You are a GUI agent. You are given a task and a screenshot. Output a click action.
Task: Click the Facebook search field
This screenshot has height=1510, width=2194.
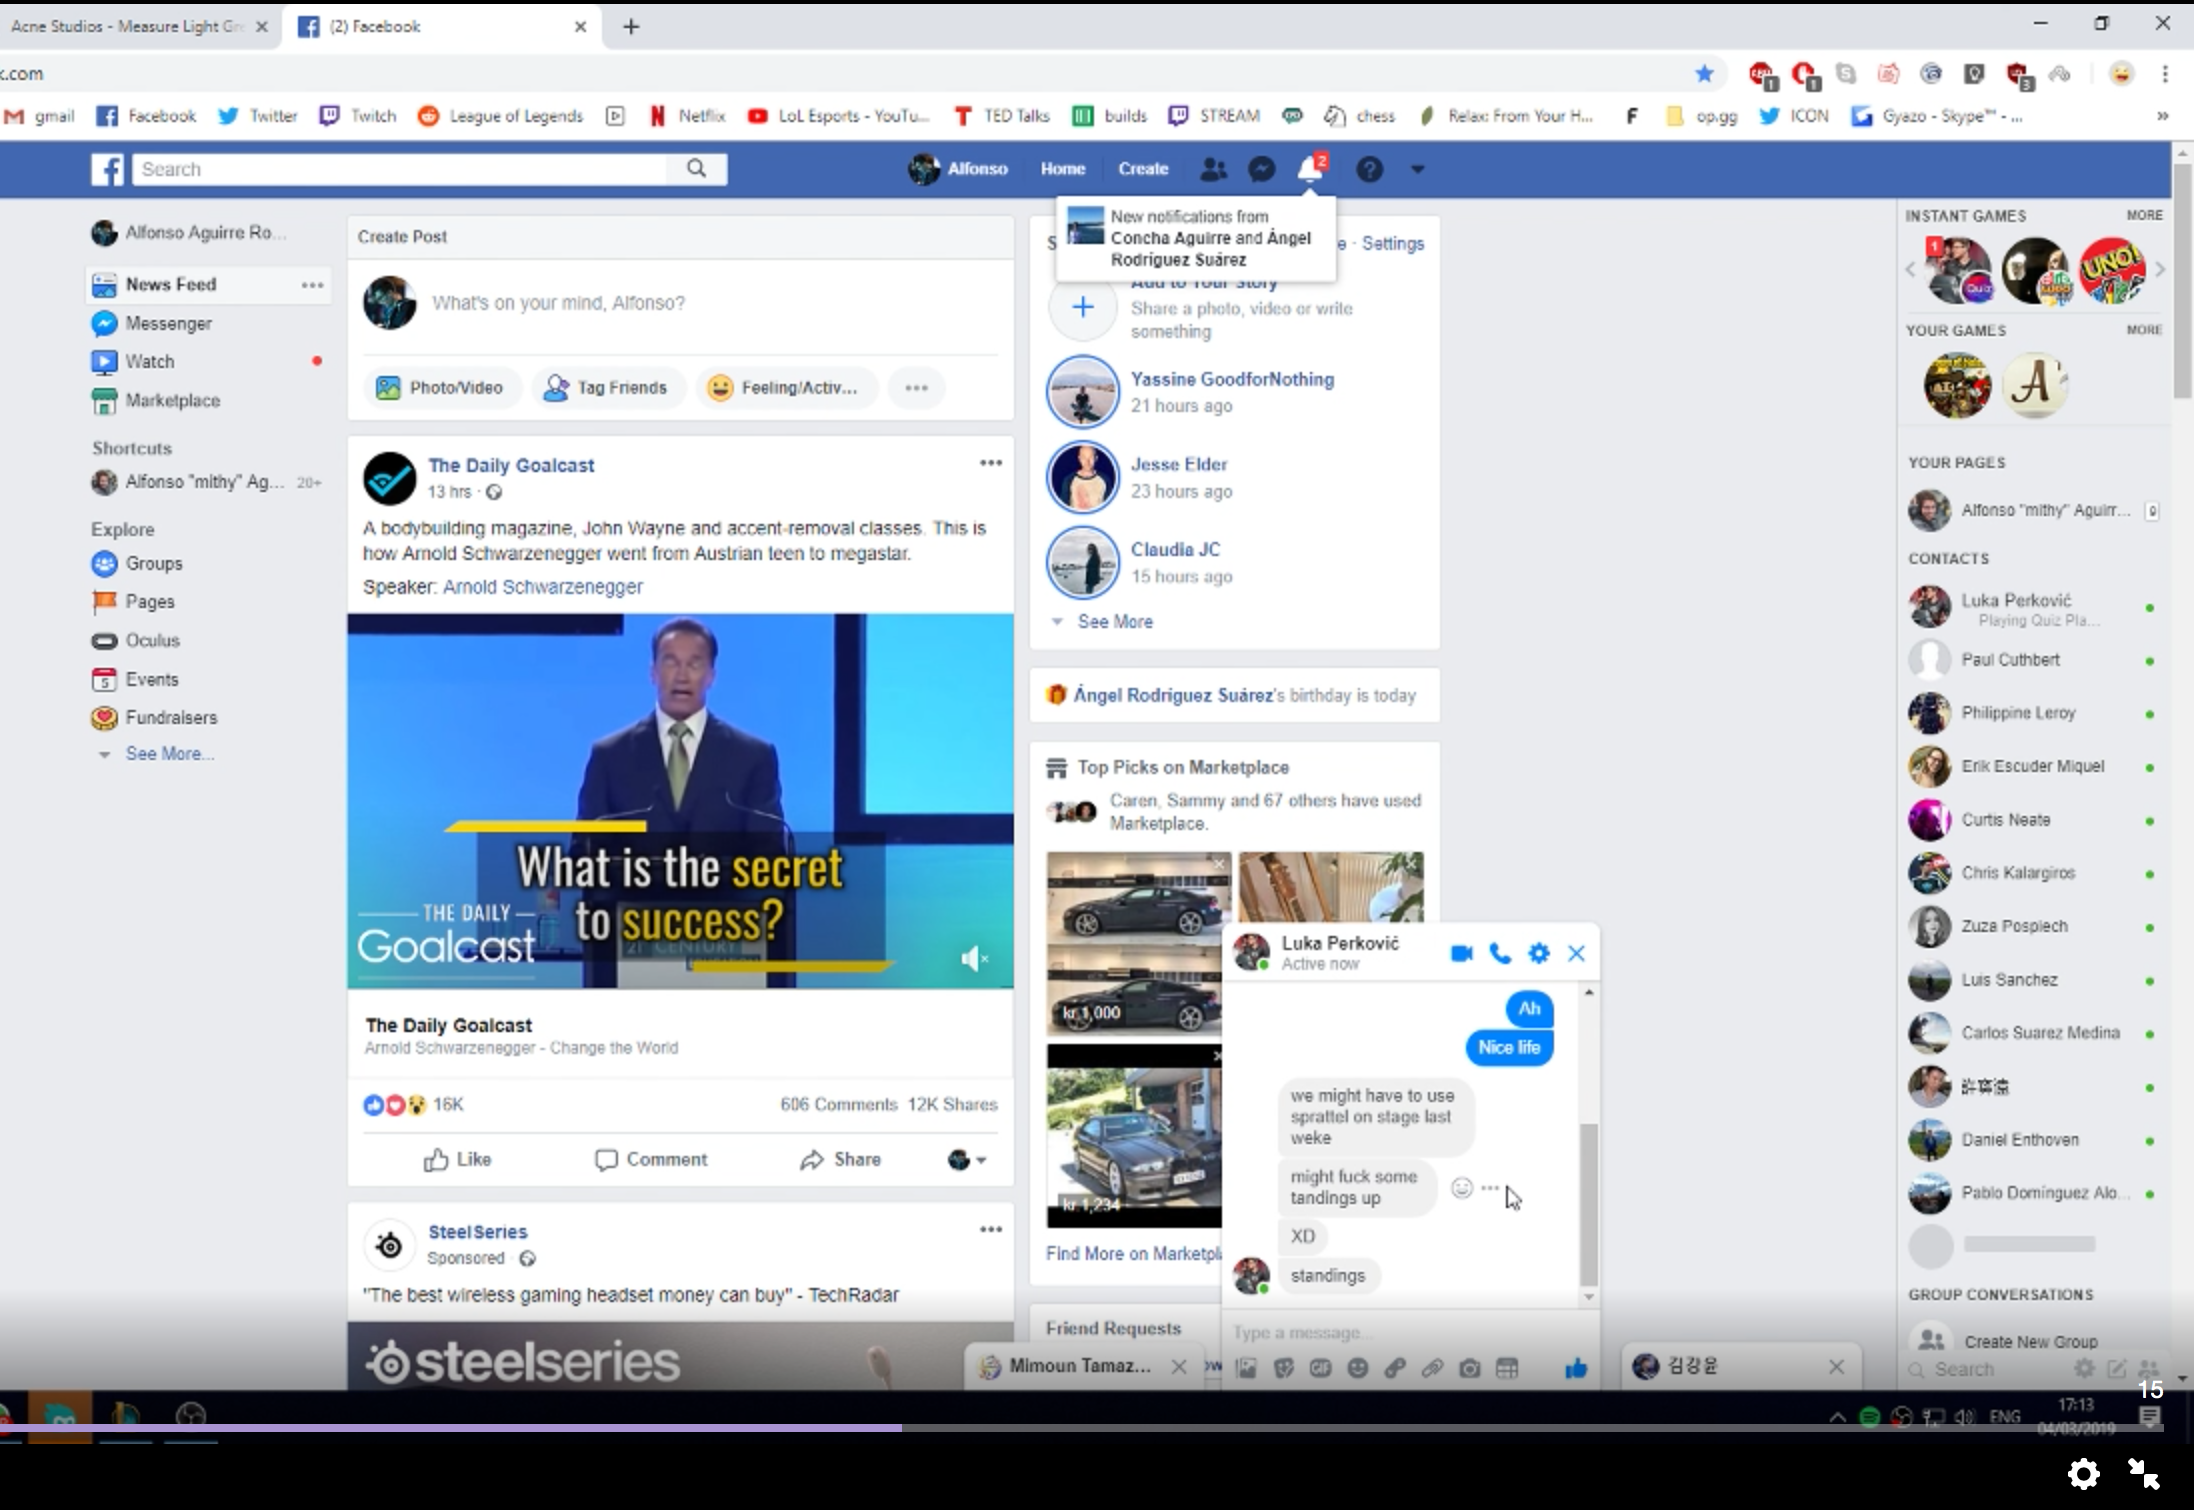pos(400,169)
